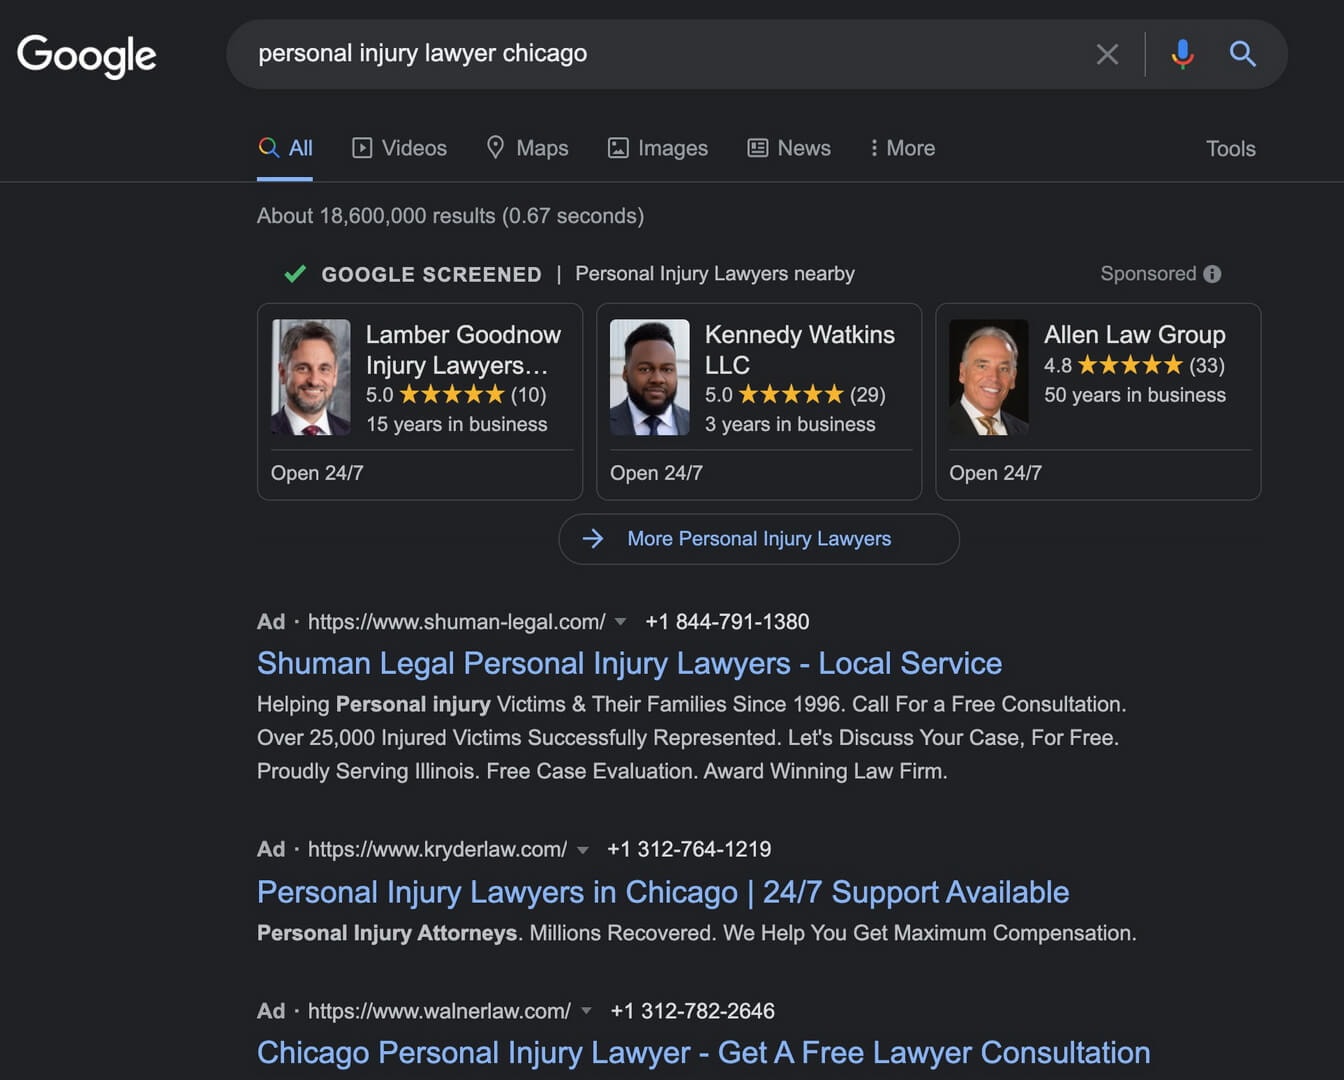The width and height of the screenshot is (1344, 1080).
Task: Open the Images tab
Action: click(658, 148)
